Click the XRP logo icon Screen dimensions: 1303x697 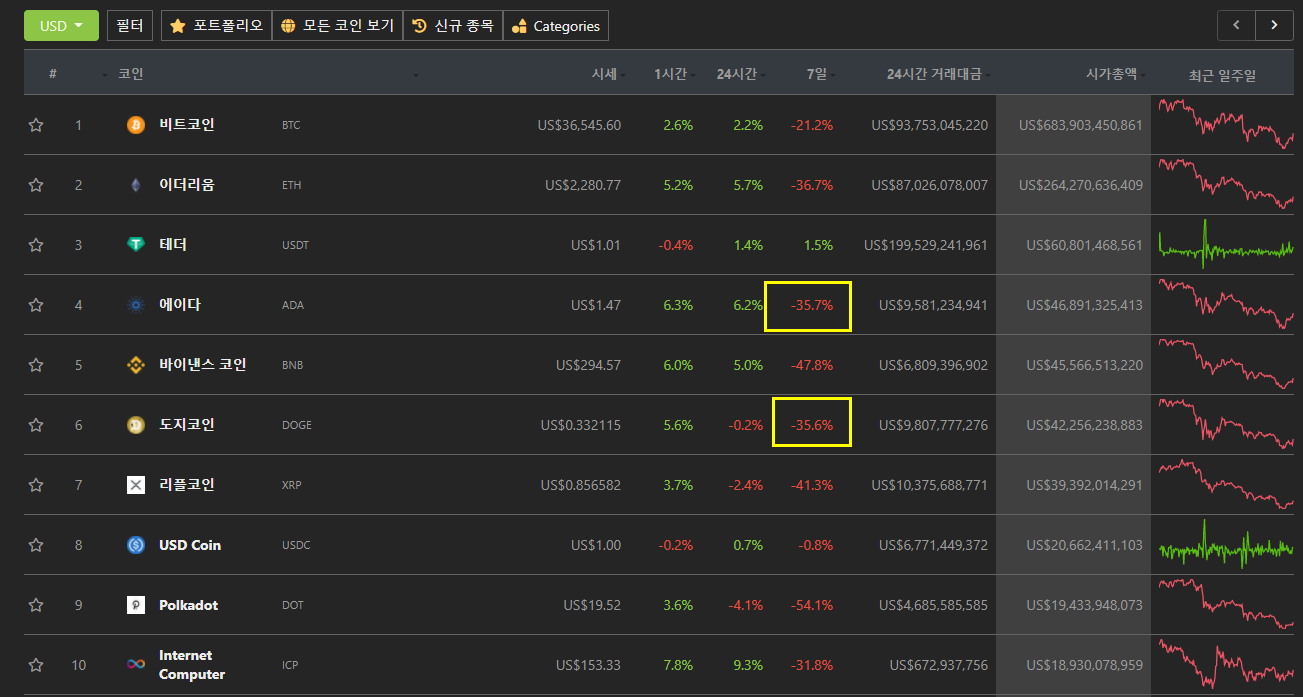pyautogui.click(x=136, y=485)
